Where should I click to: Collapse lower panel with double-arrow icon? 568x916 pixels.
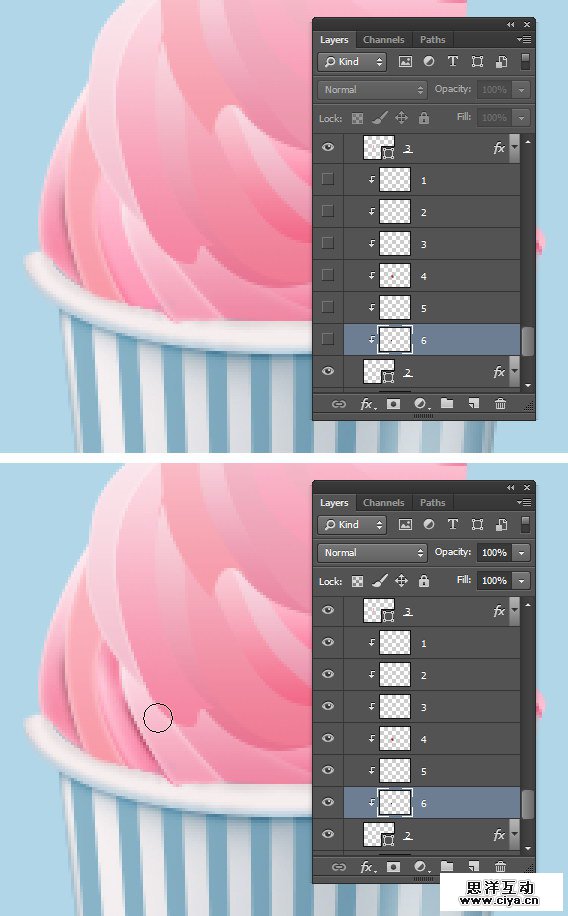(x=511, y=487)
